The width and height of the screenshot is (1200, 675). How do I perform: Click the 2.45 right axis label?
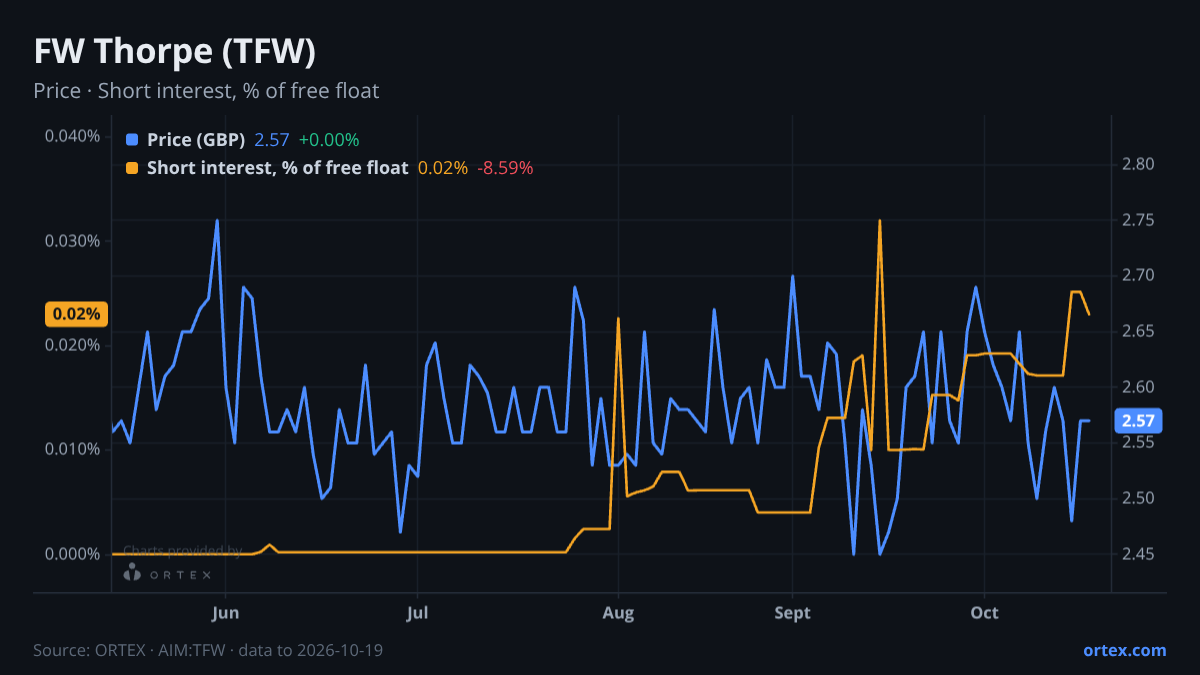[x=1139, y=554]
